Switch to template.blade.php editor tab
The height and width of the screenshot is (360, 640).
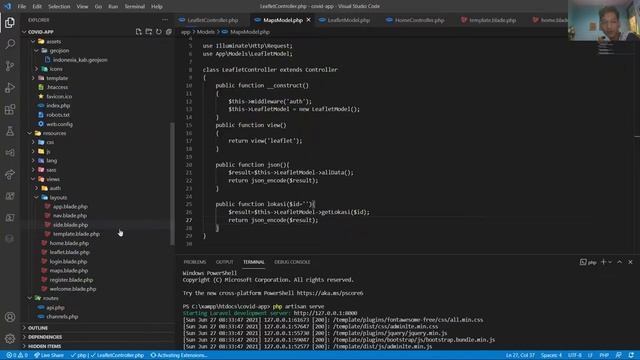492,20
